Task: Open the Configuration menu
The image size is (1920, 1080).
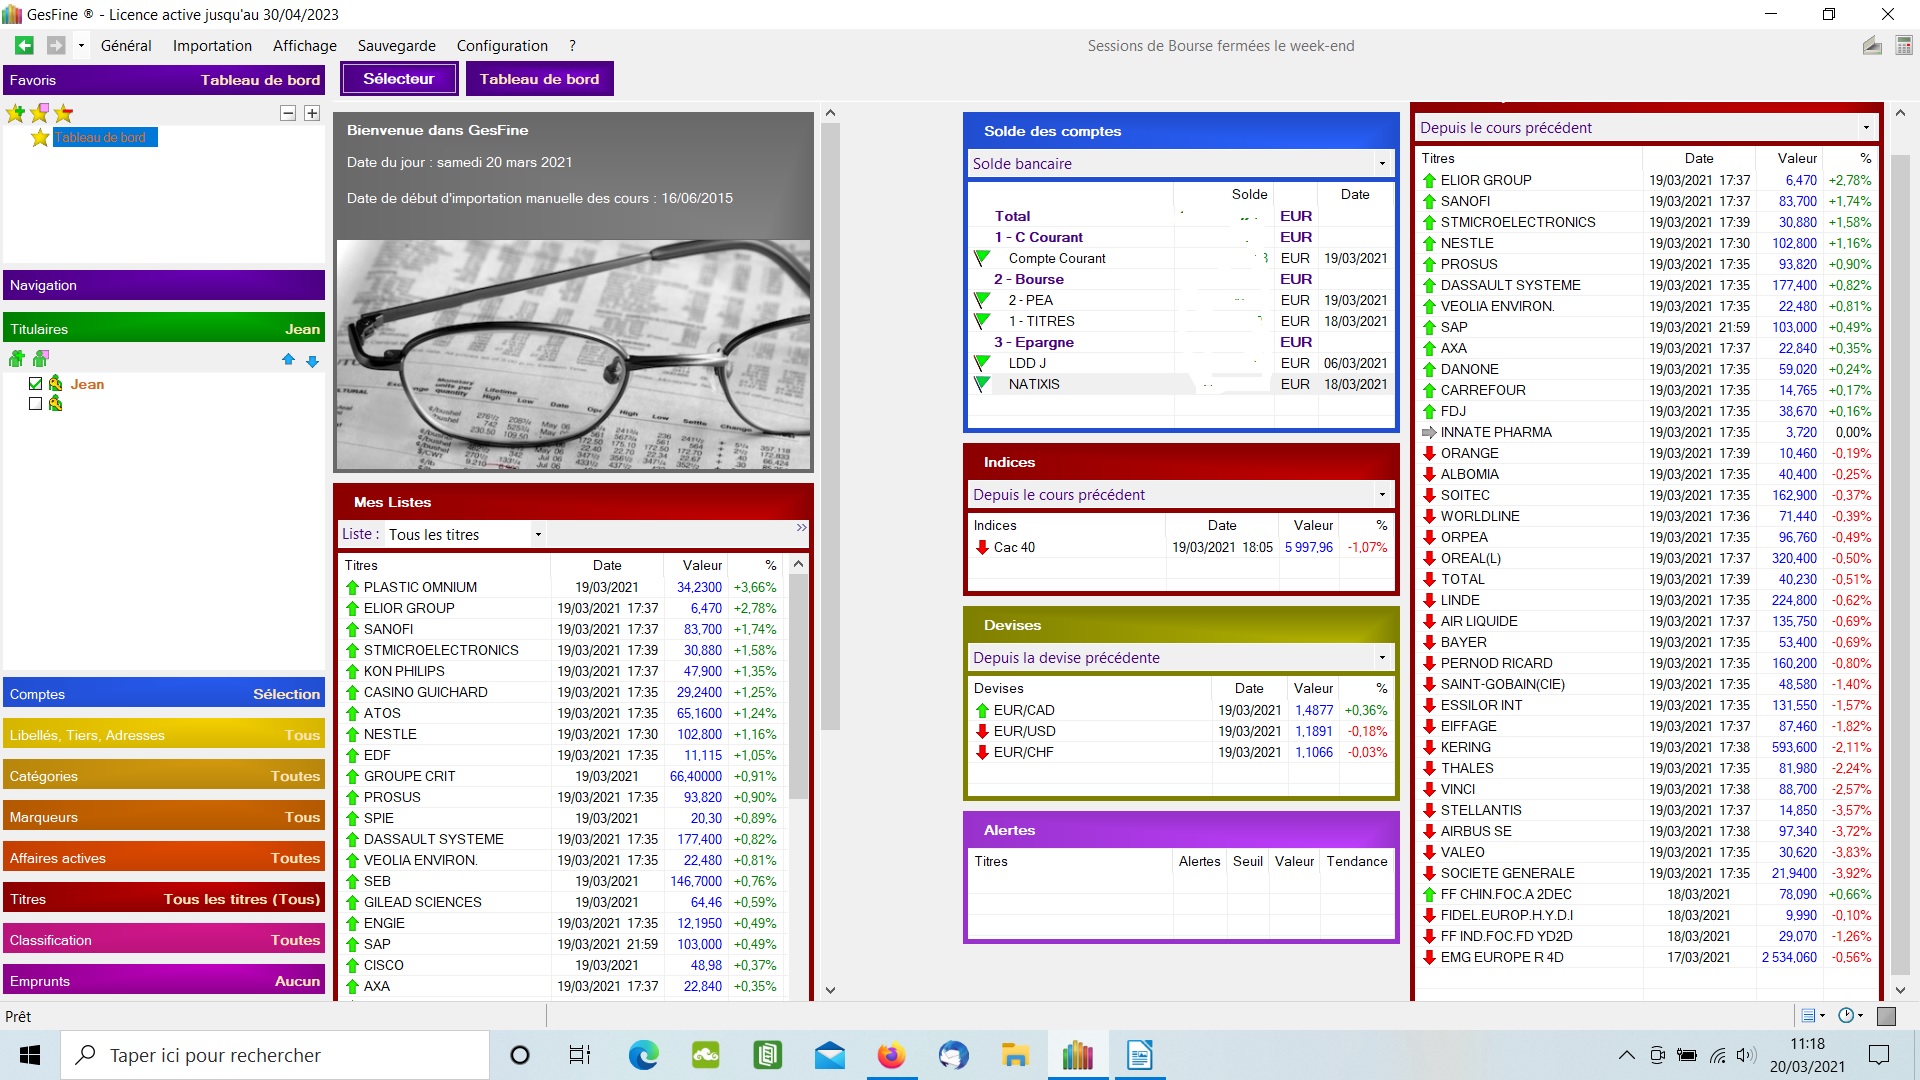Action: 502,45
